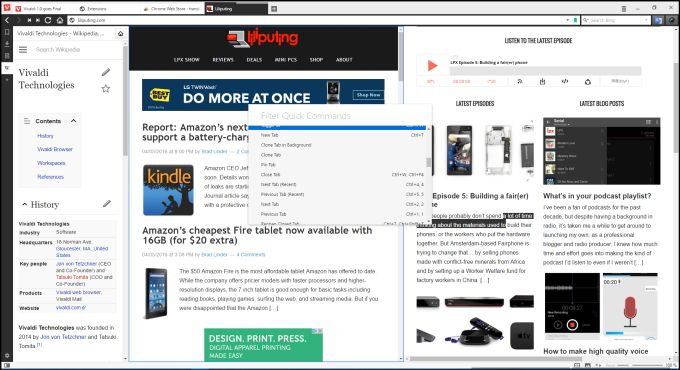
Task: Open the Downloads panel in the sidebar
Action: tap(7, 44)
